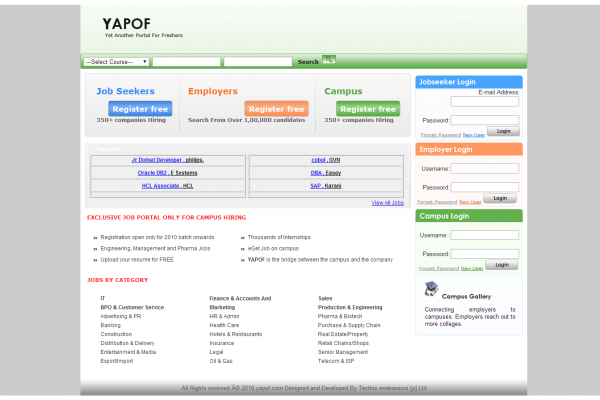Click the Campus Gallery heading

[466, 297]
